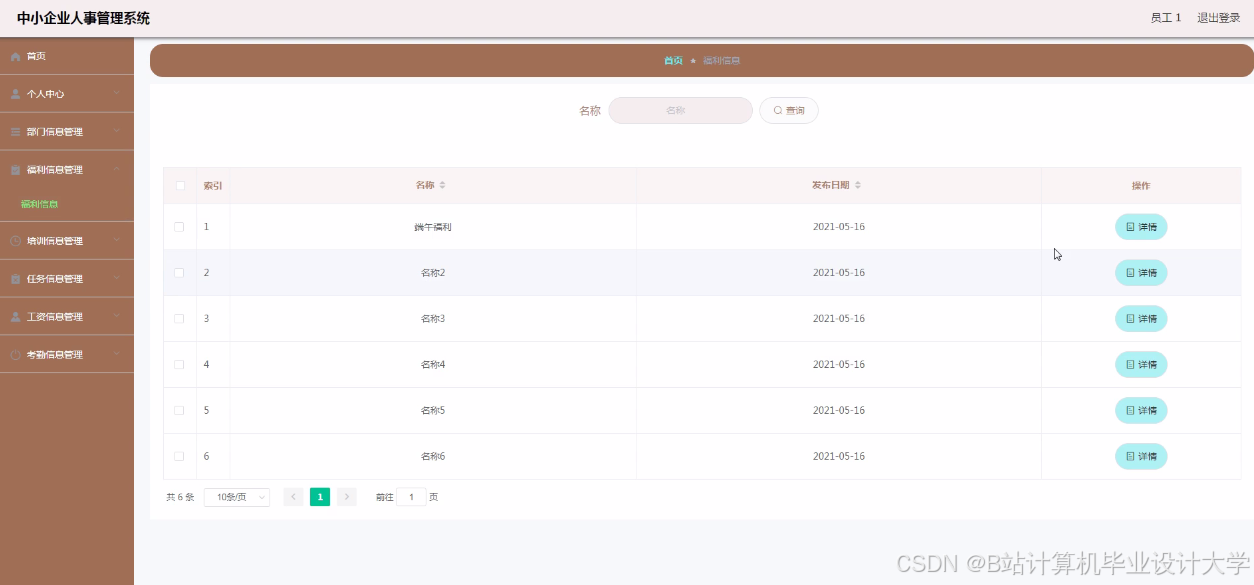
Task: Expand 工资信息管理 using its chevron
Action: coord(116,316)
